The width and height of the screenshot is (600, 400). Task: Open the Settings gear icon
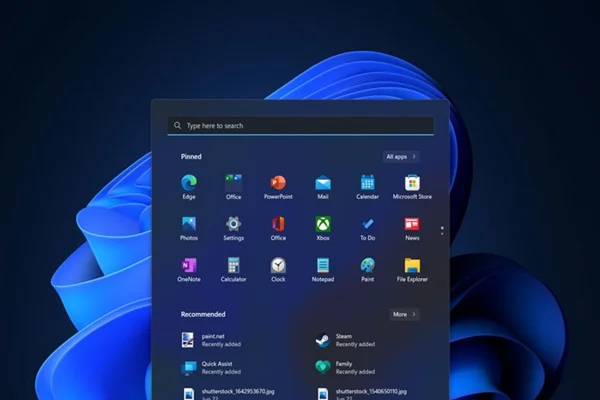point(233,224)
